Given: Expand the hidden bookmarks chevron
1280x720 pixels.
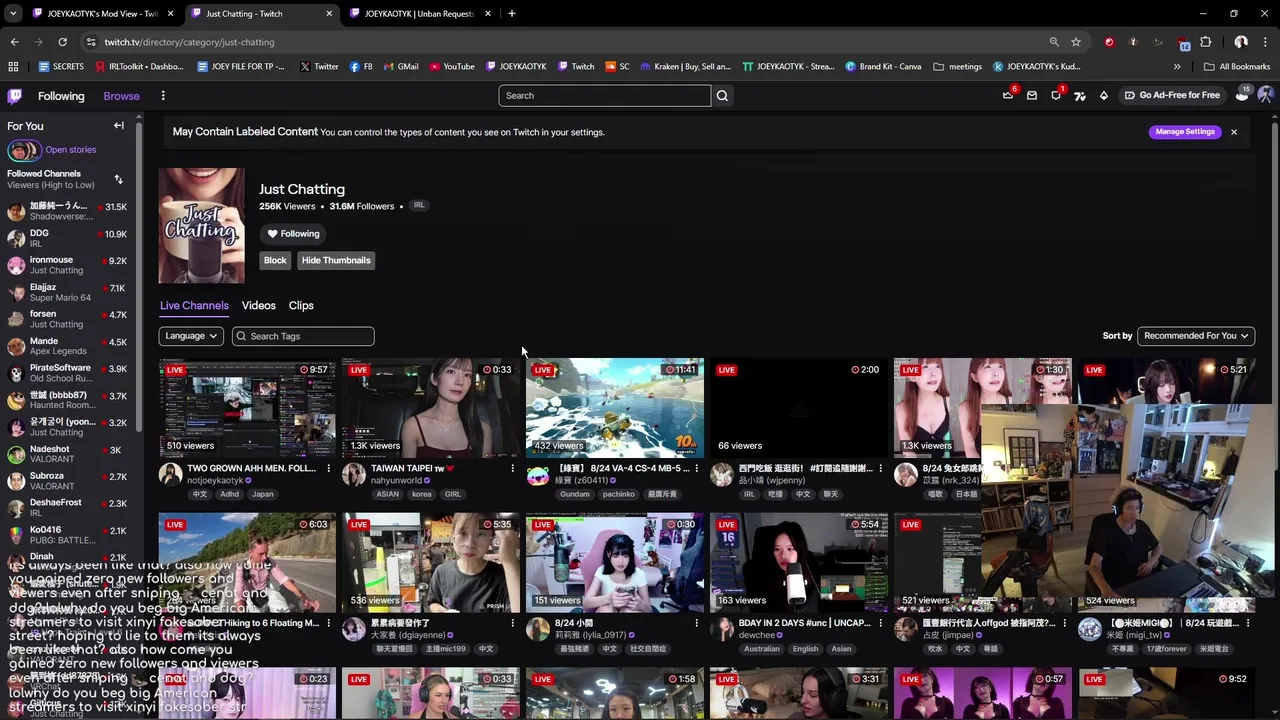Looking at the screenshot, I should click(x=1177, y=67).
